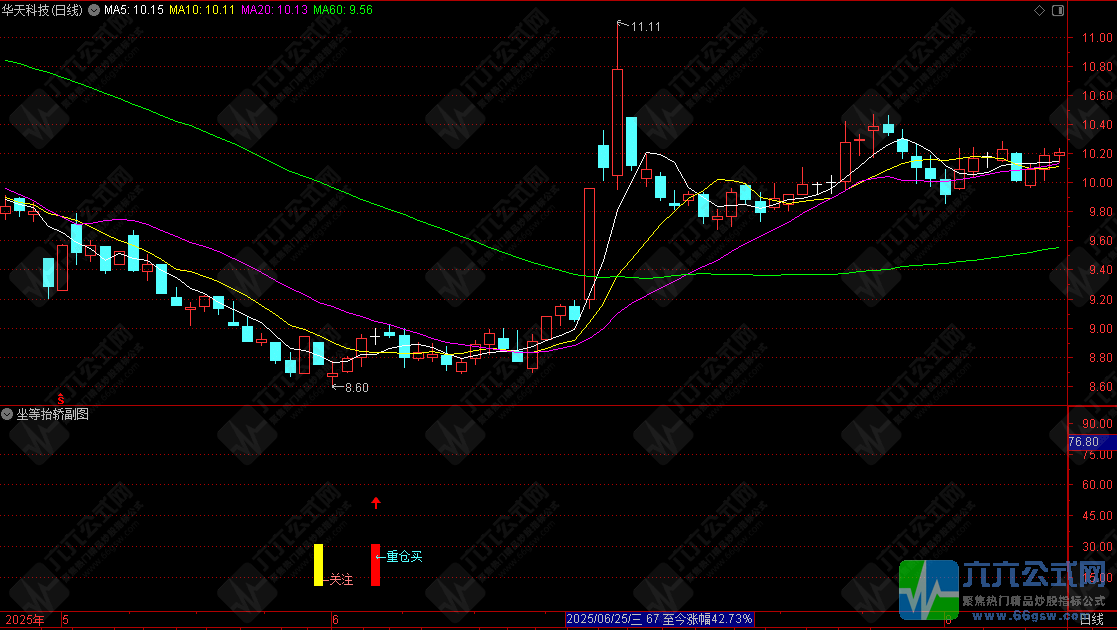
Task: Click the 90.00 sub-chart axis label
Action: coord(1097,423)
